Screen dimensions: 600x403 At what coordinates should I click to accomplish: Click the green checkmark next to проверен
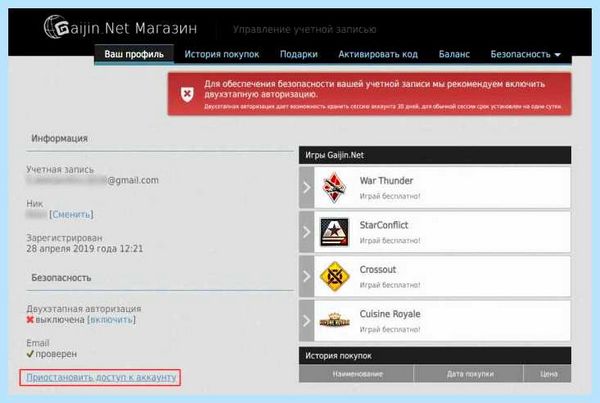(x=30, y=354)
